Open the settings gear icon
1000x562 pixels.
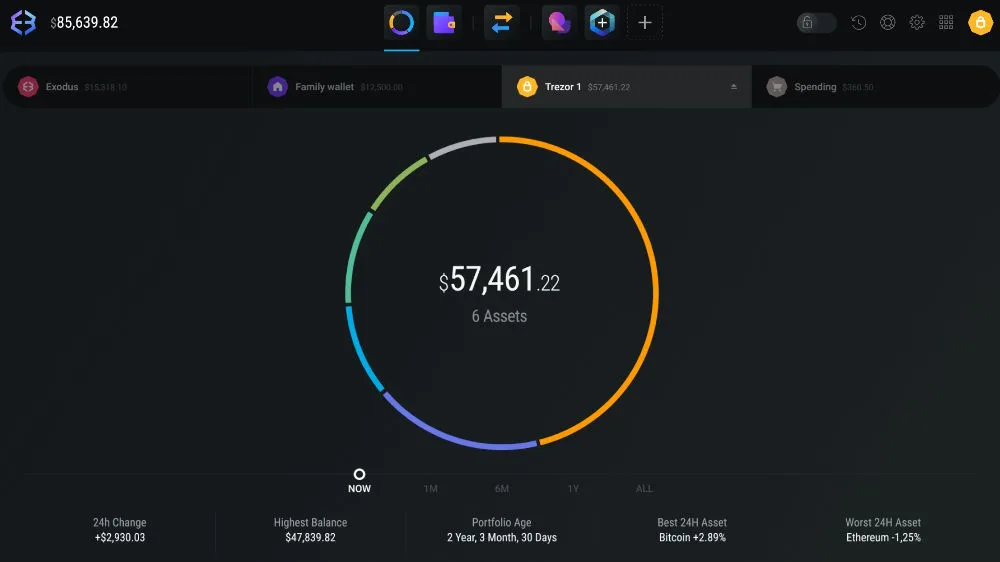pos(916,23)
